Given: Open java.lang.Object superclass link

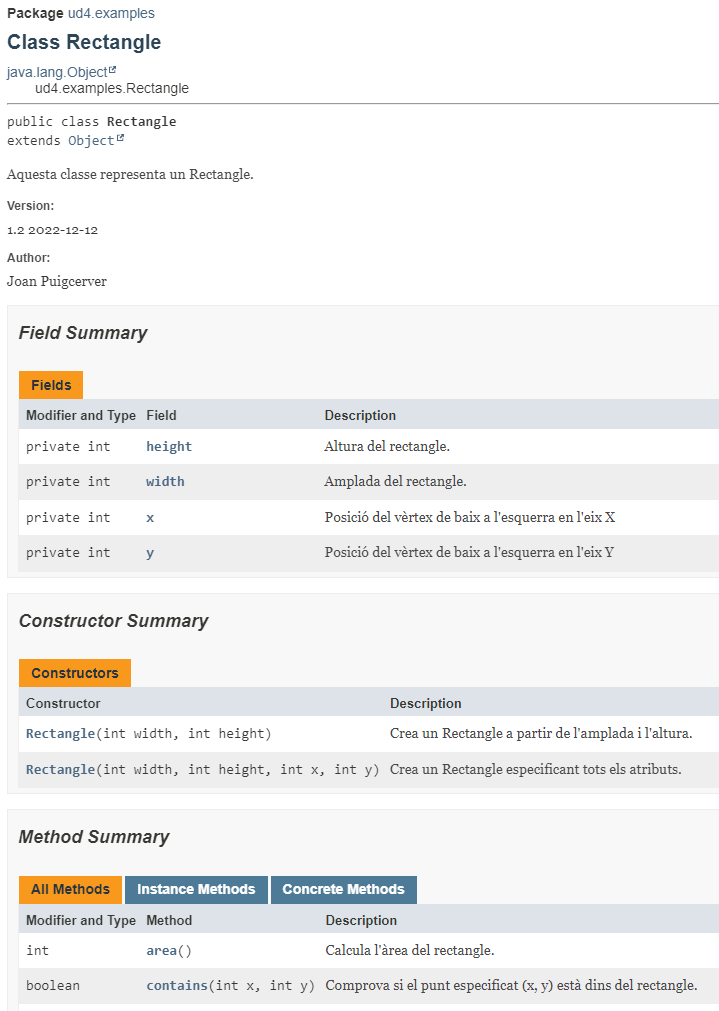Looking at the screenshot, I should click(57, 72).
